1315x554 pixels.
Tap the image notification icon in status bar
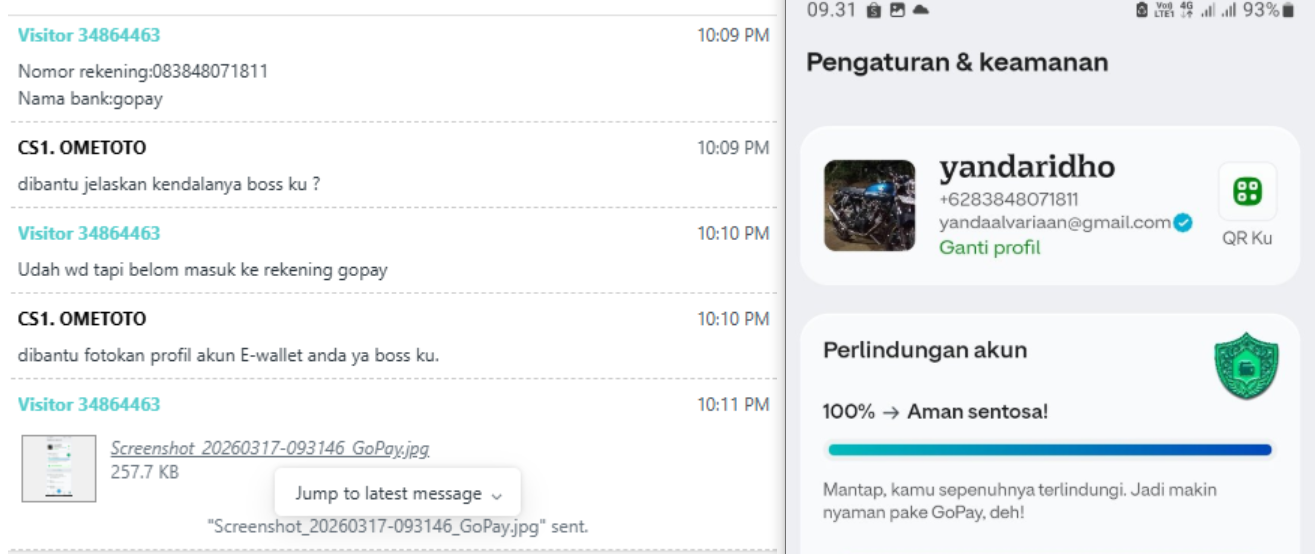(x=896, y=10)
